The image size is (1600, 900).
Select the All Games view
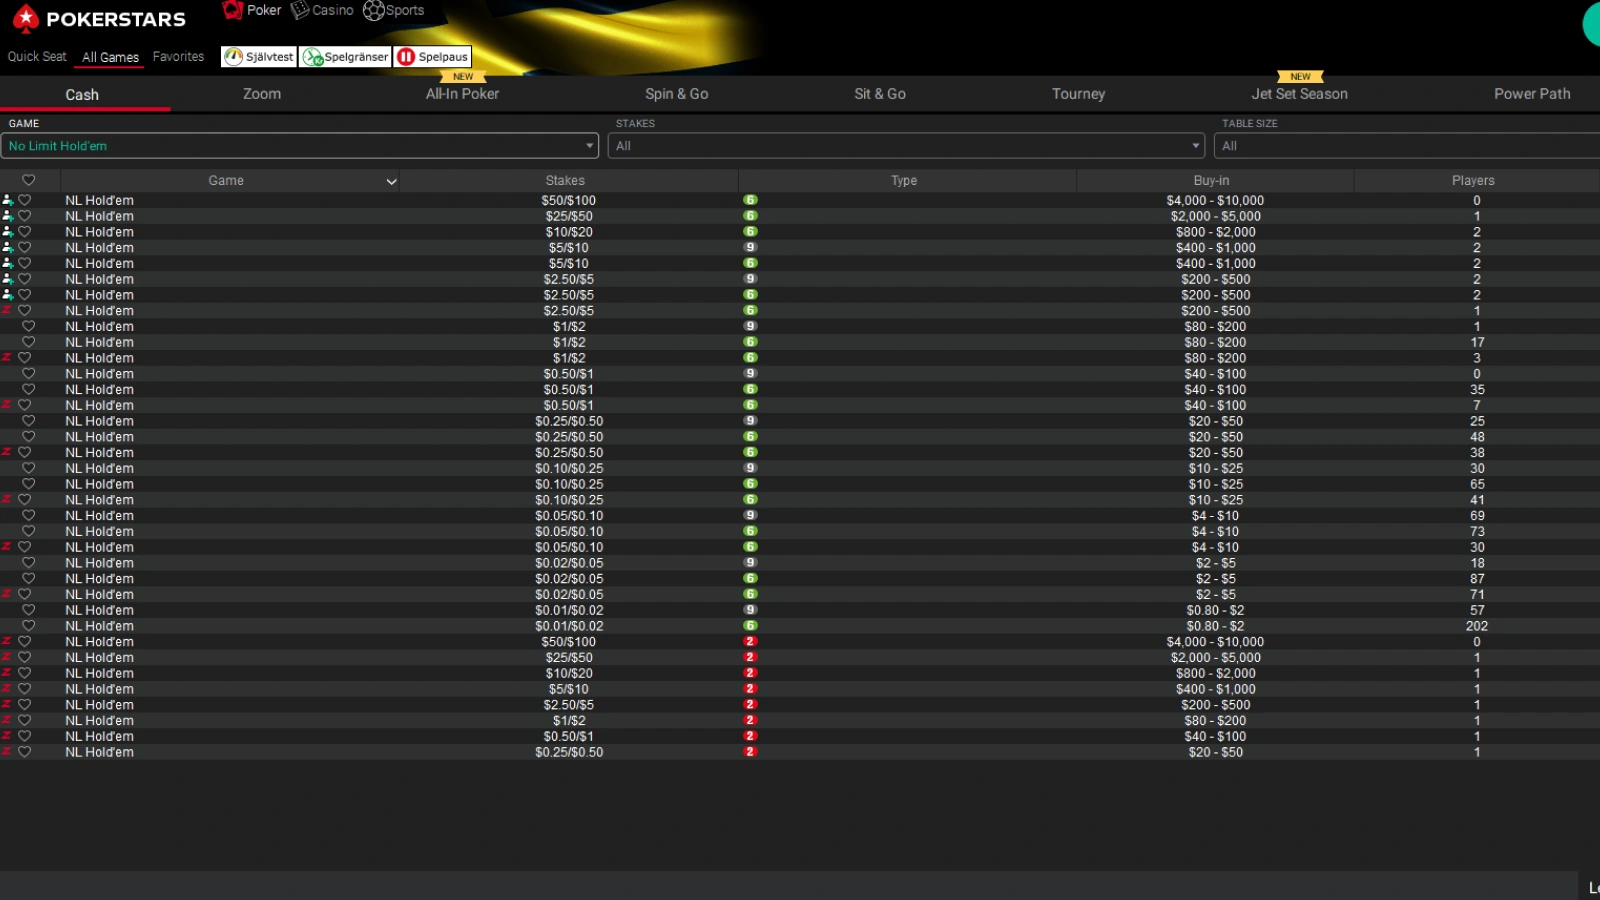pos(110,57)
